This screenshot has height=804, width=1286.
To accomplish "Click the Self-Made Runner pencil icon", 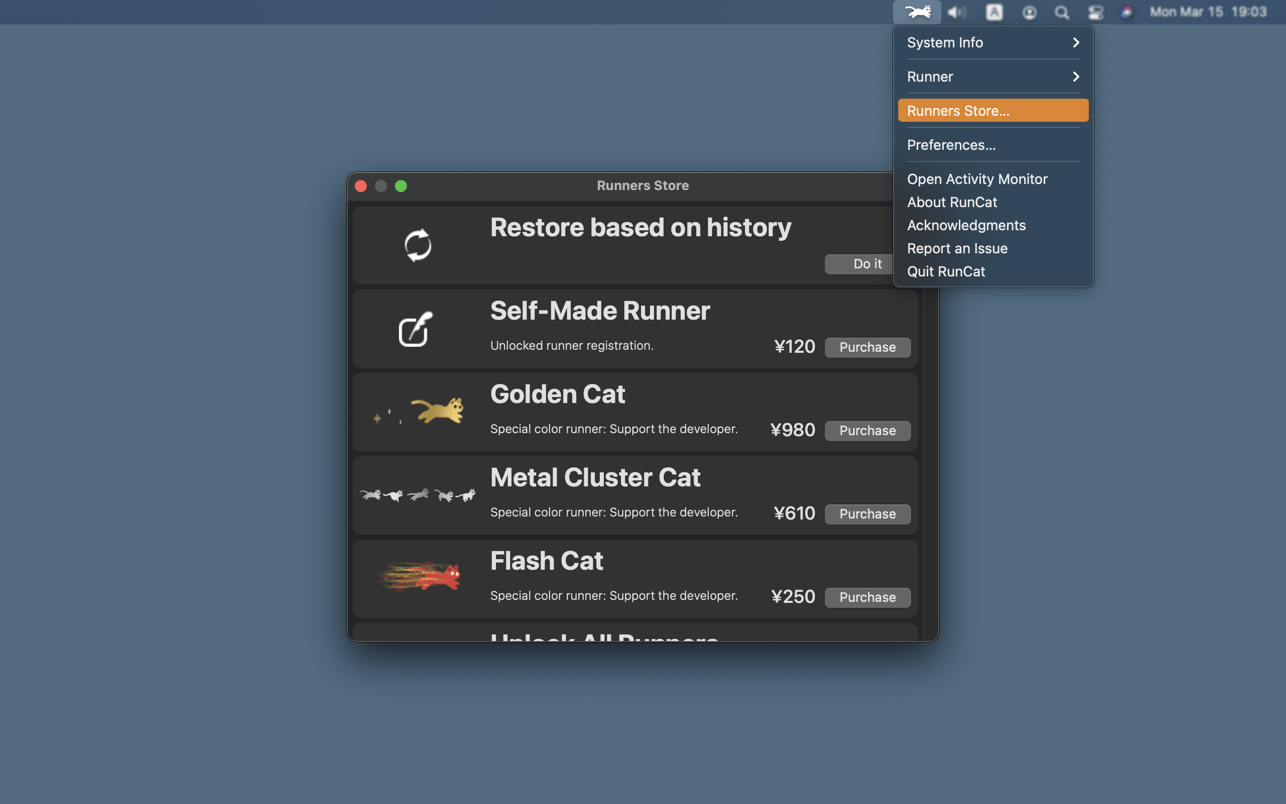I will pyautogui.click(x=415, y=329).
